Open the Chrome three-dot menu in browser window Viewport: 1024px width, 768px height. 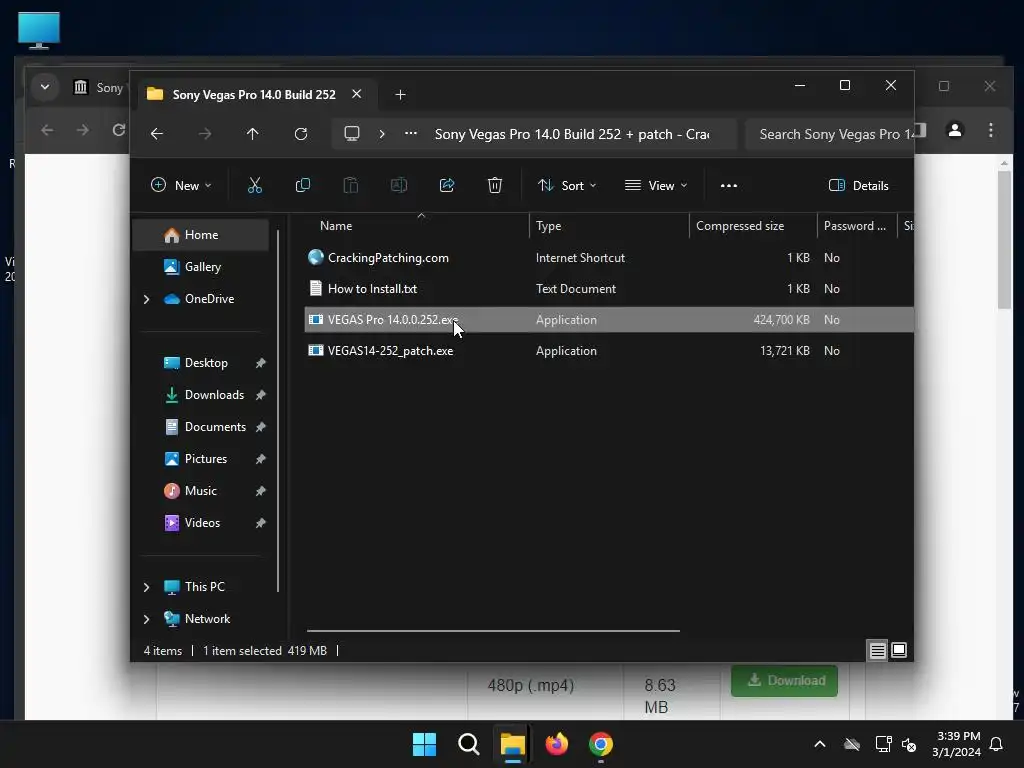click(991, 130)
